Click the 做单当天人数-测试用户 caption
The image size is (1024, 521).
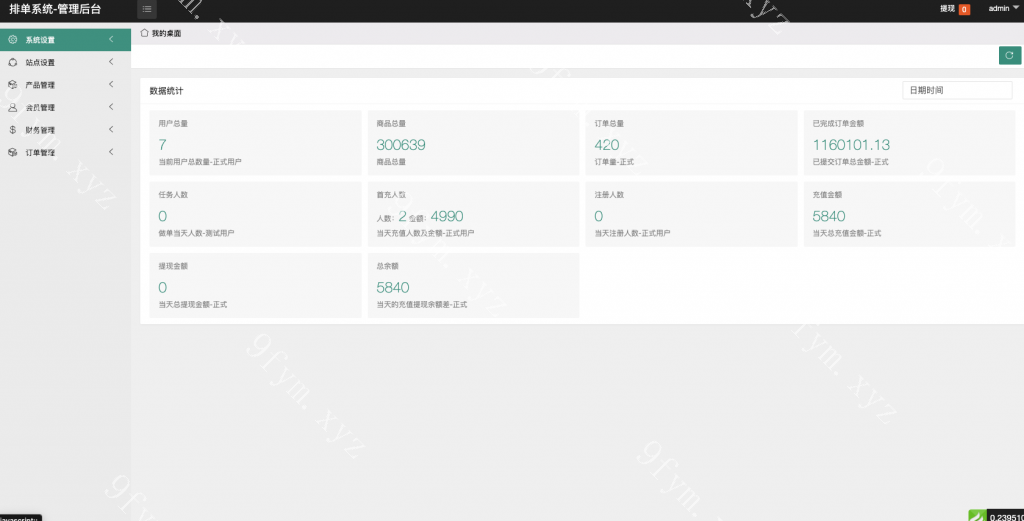pos(196,233)
